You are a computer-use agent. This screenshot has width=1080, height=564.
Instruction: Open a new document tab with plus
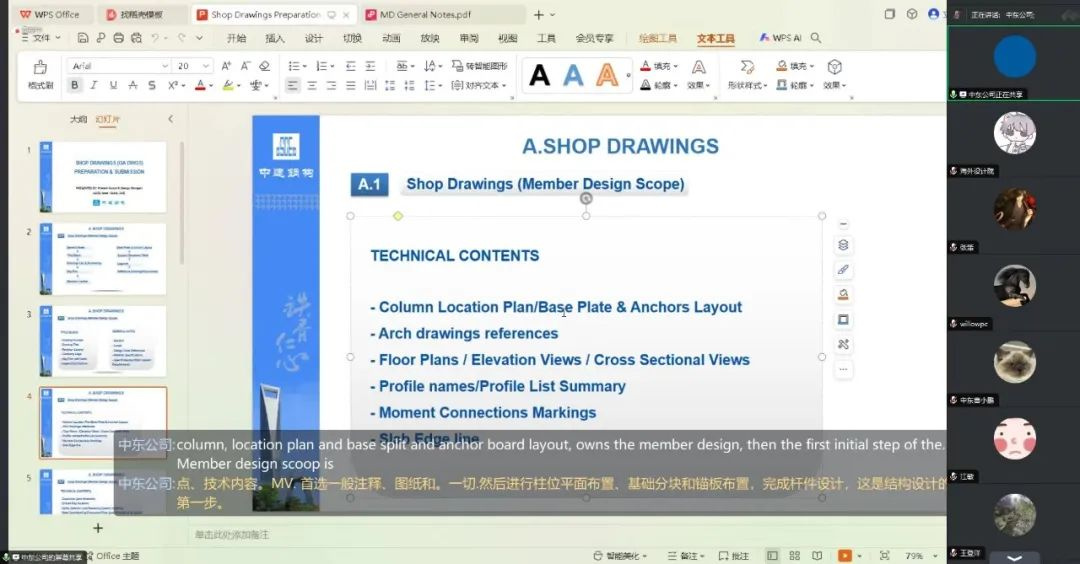(x=539, y=14)
